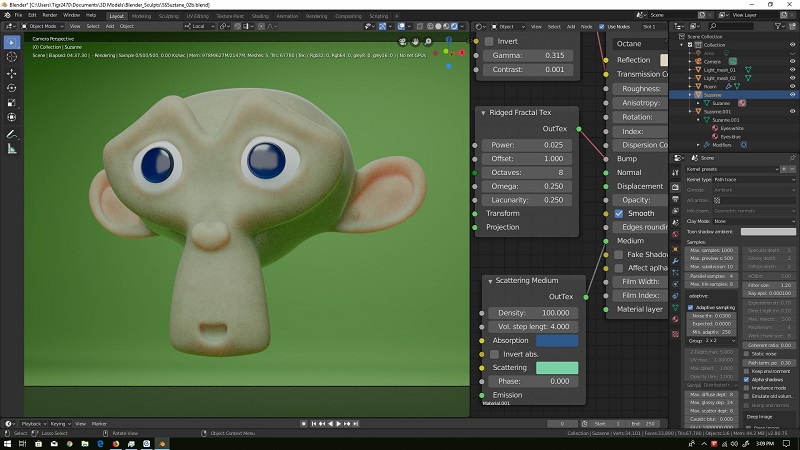Viewport: 800px width, 450px height.
Task: Click the Absorption blue color swatch
Action: click(x=557, y=340)
